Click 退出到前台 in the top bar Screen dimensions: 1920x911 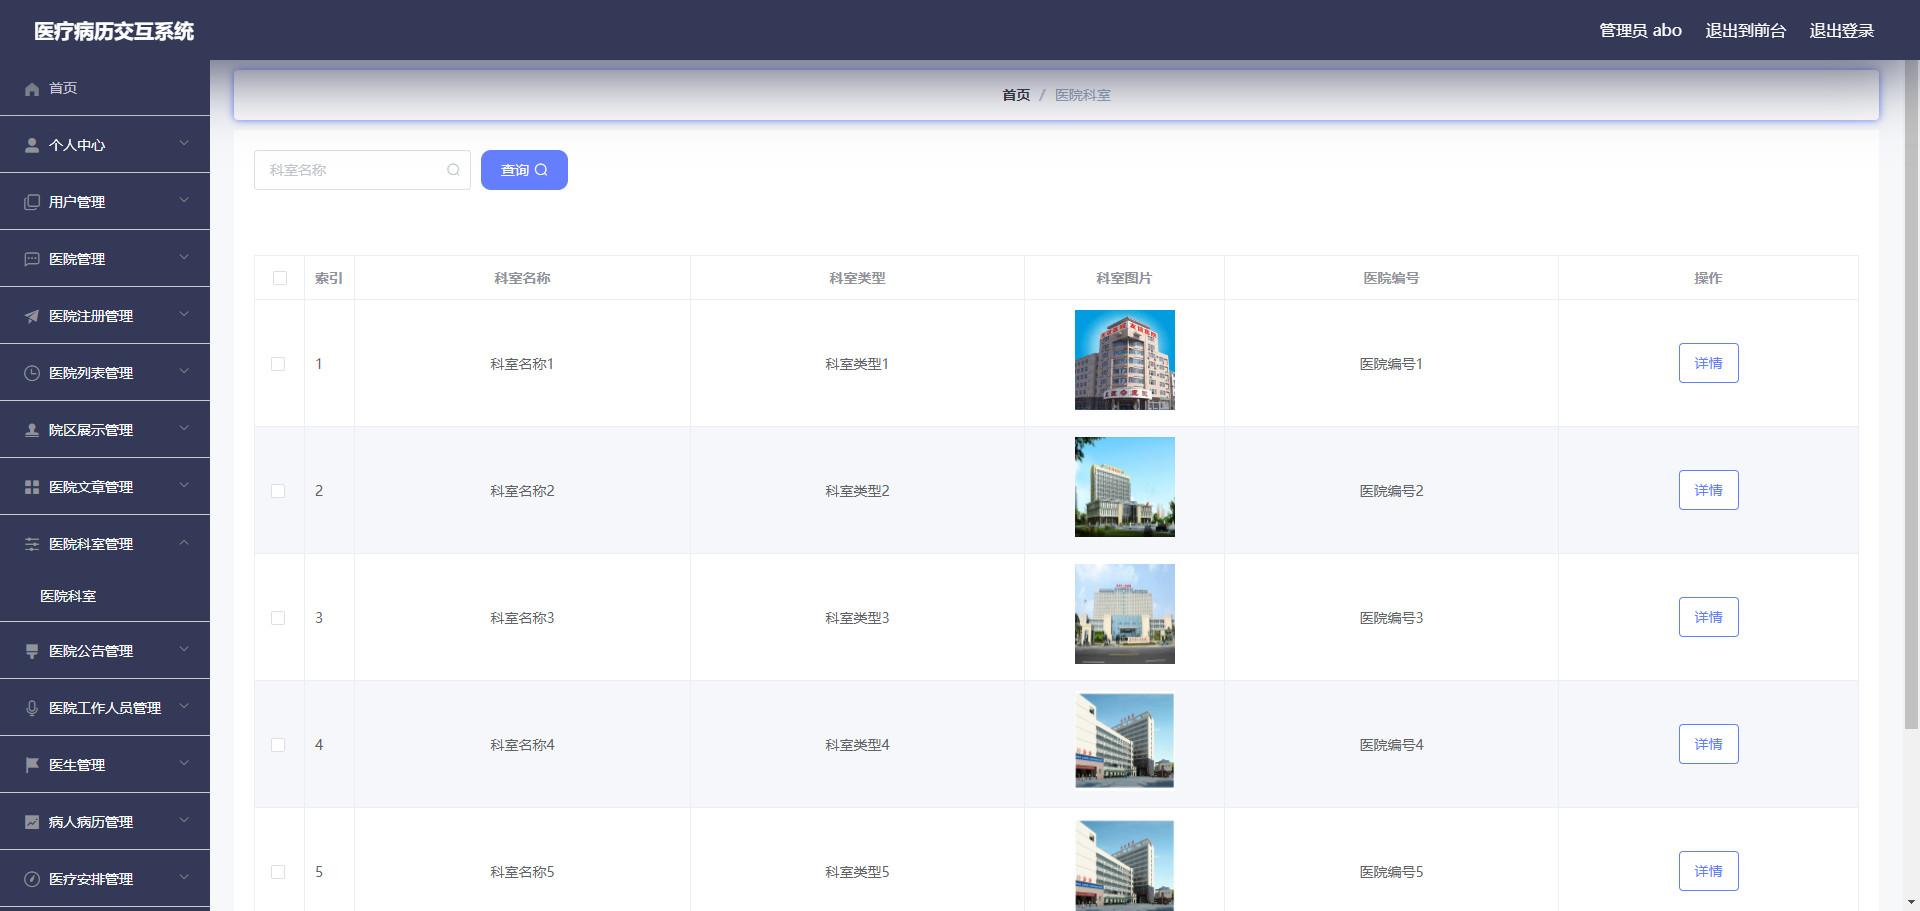pyautogui.click(x=1745, y=31)
